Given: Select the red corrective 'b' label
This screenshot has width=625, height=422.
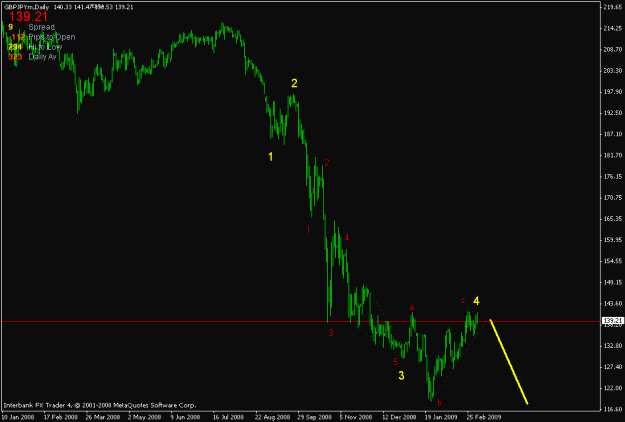Looking at the screenshot, I should pos(439,403).
